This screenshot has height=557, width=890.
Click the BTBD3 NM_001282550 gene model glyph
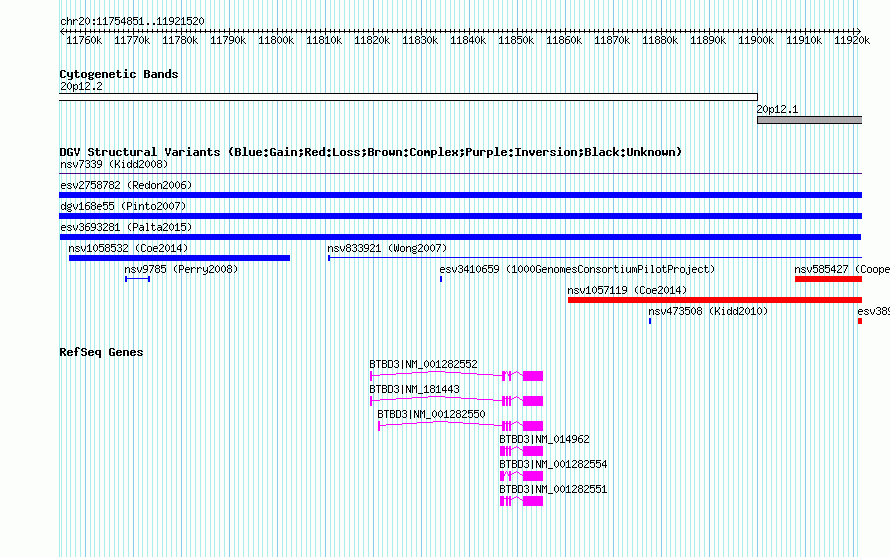[460, 426]
